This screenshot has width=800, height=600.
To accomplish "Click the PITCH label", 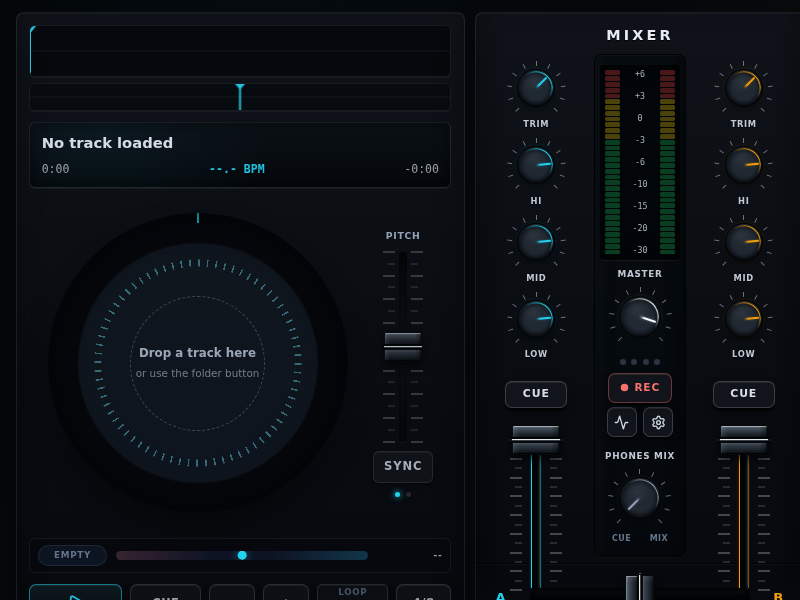I will click(x=403, y=236).
